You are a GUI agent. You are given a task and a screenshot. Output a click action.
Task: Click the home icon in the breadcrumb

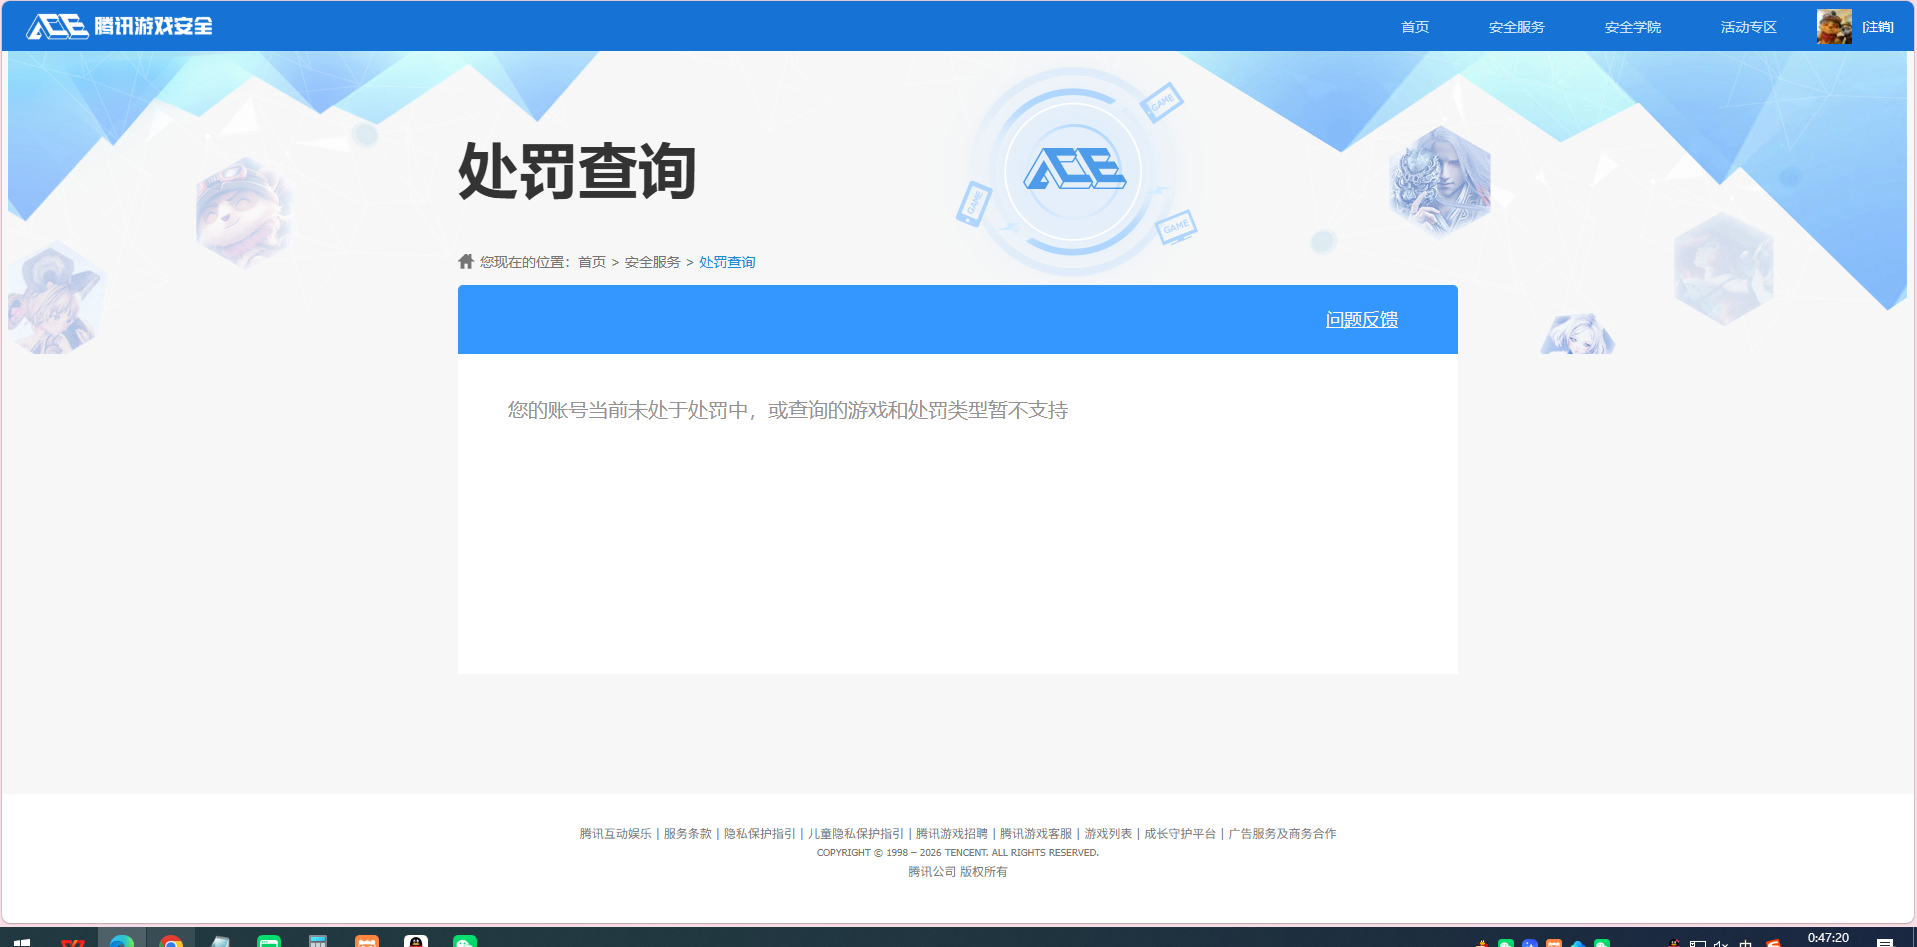click(466, 261)
